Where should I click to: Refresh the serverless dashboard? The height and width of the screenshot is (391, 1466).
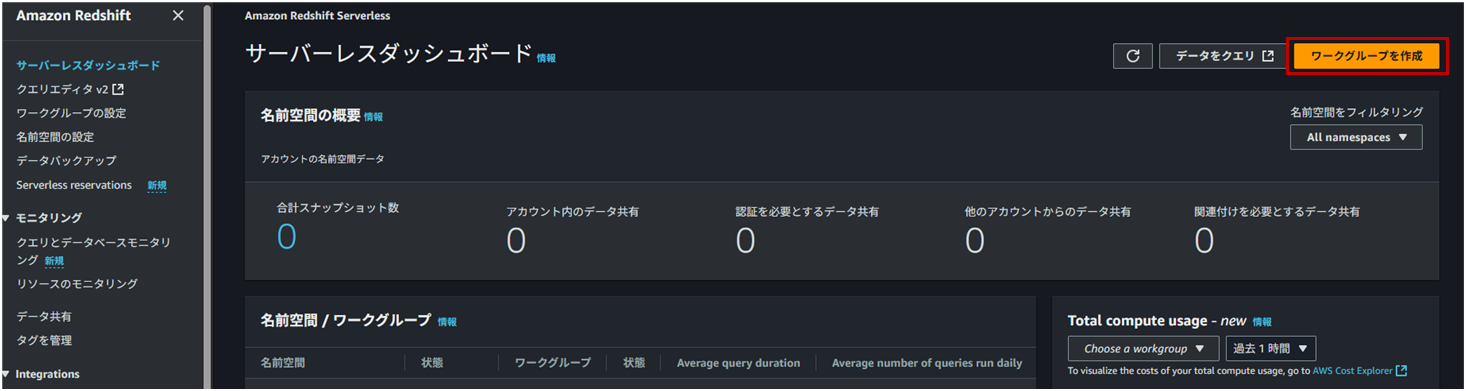click(x=1133, y=56)
